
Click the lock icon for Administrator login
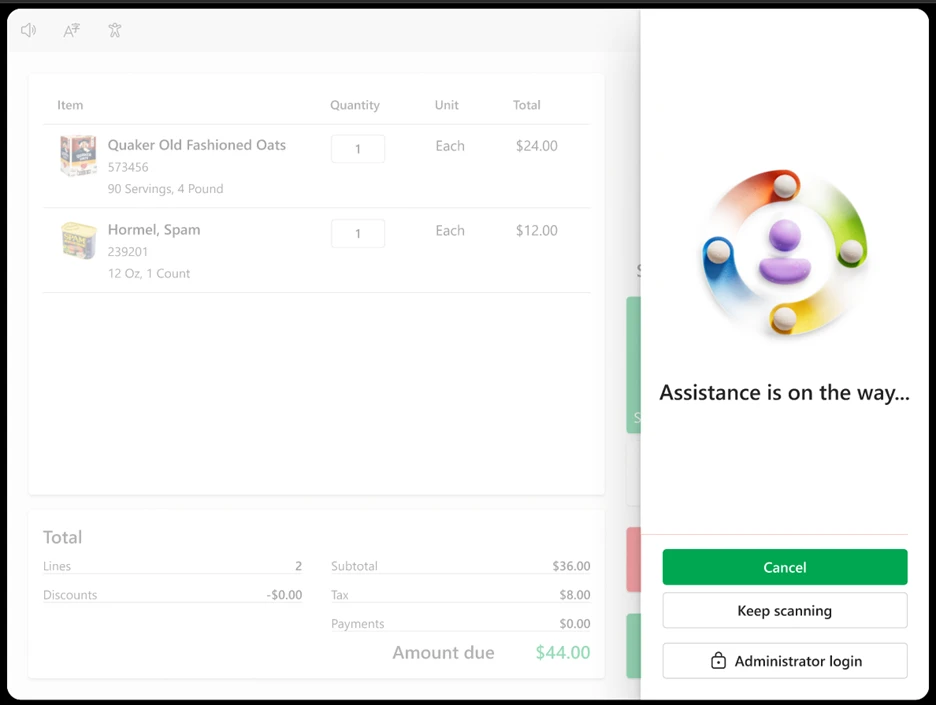pos(718,661)
